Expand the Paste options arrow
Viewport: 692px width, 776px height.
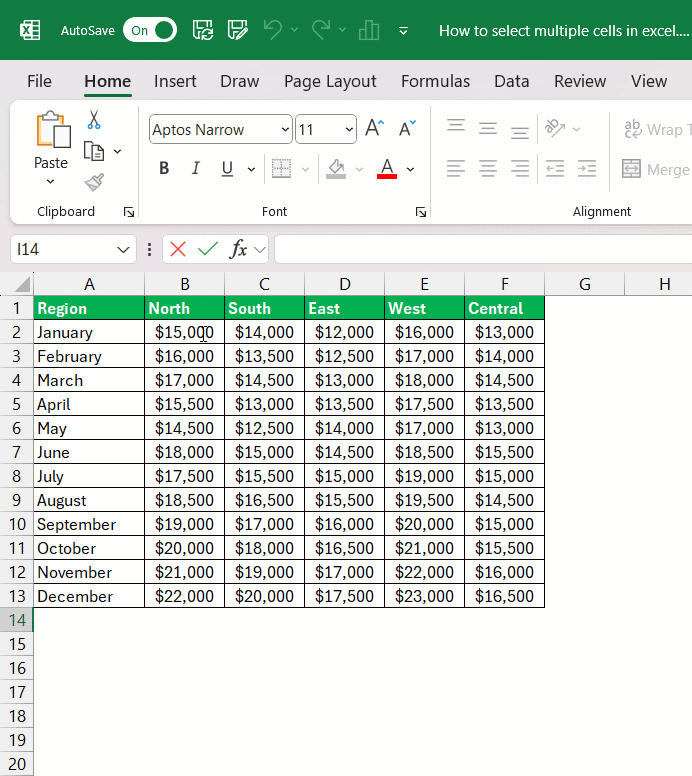(x=50, y=182)
